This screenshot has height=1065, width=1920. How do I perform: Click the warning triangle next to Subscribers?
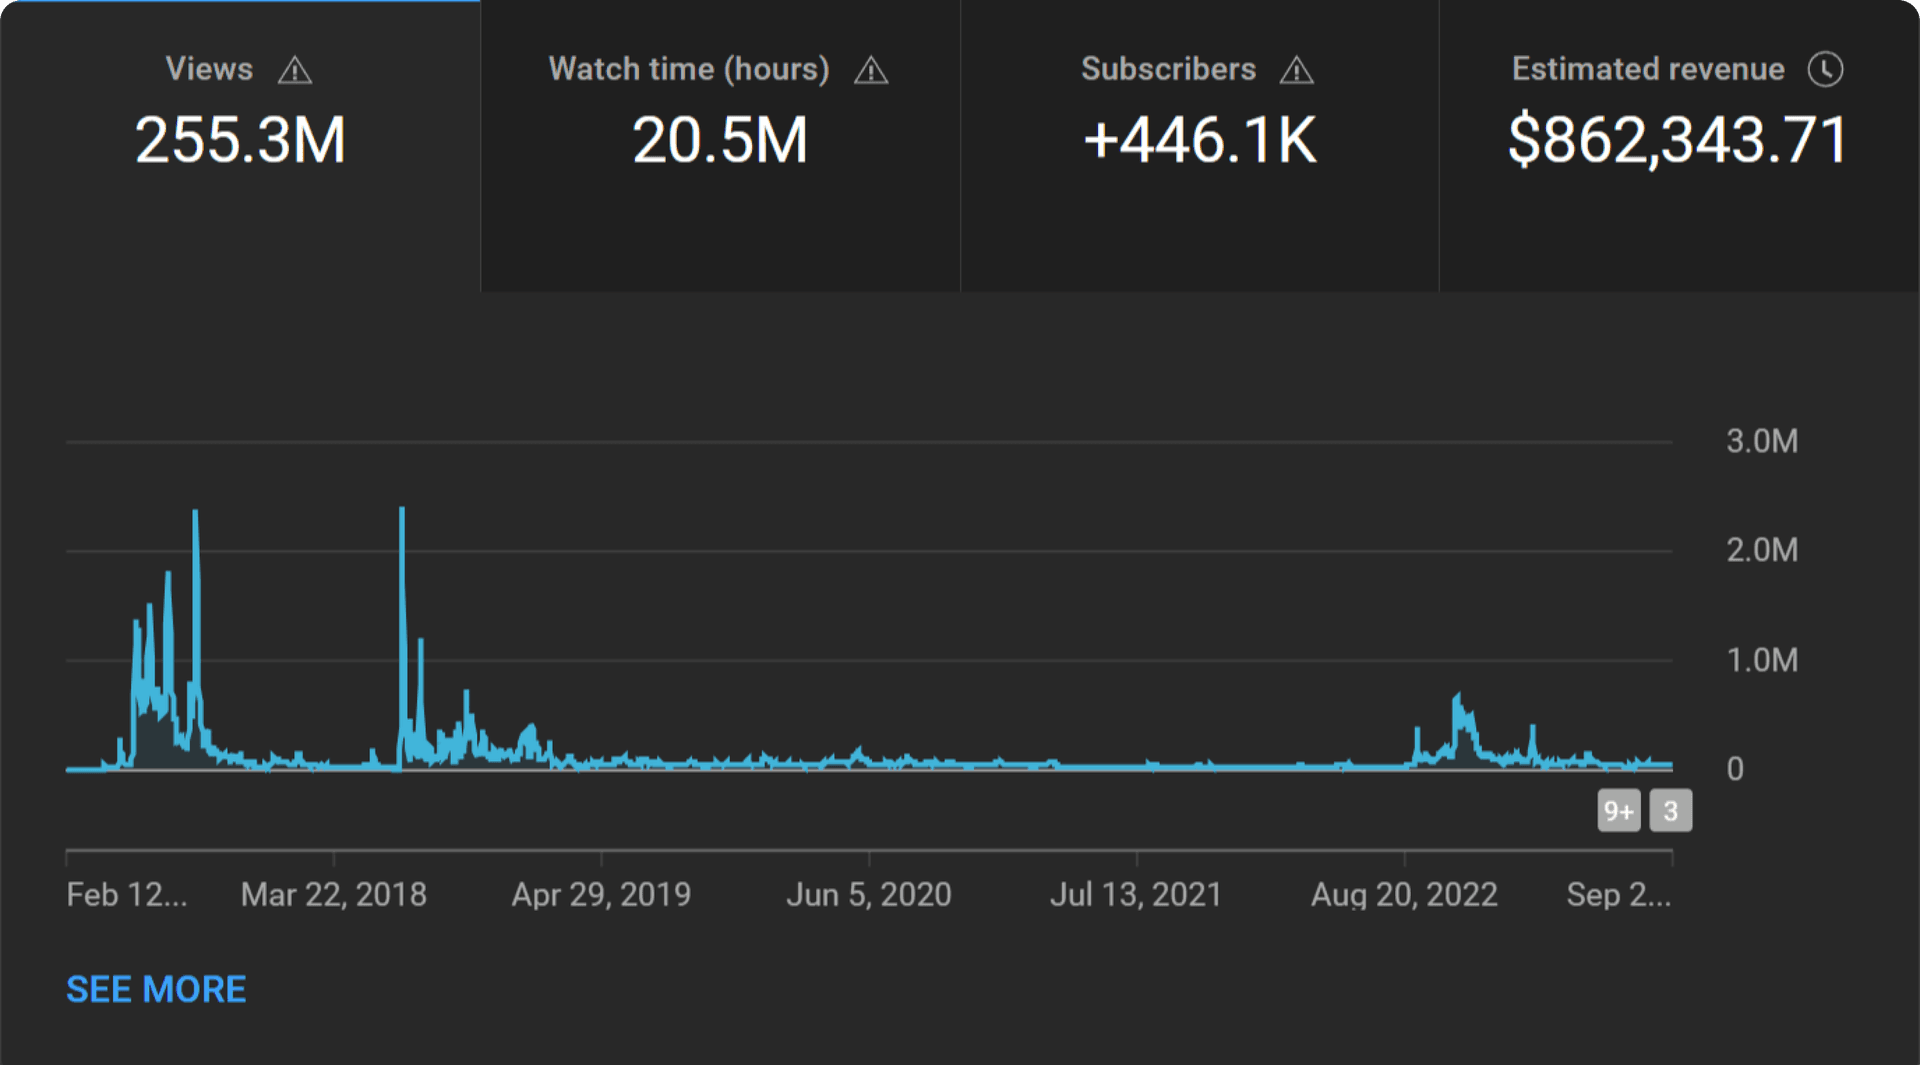click(1297, 70)
